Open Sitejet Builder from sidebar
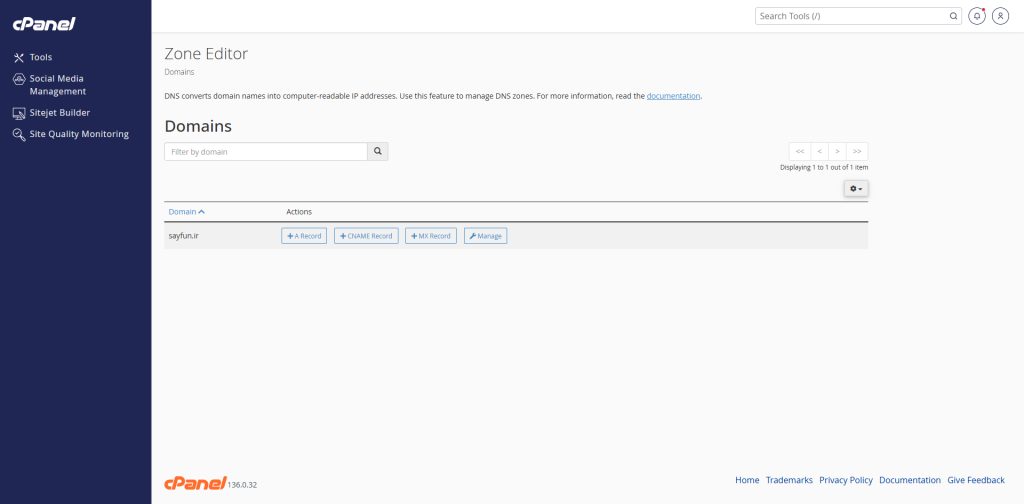Viewport: 1024px width, 504px height. point(52,113)
